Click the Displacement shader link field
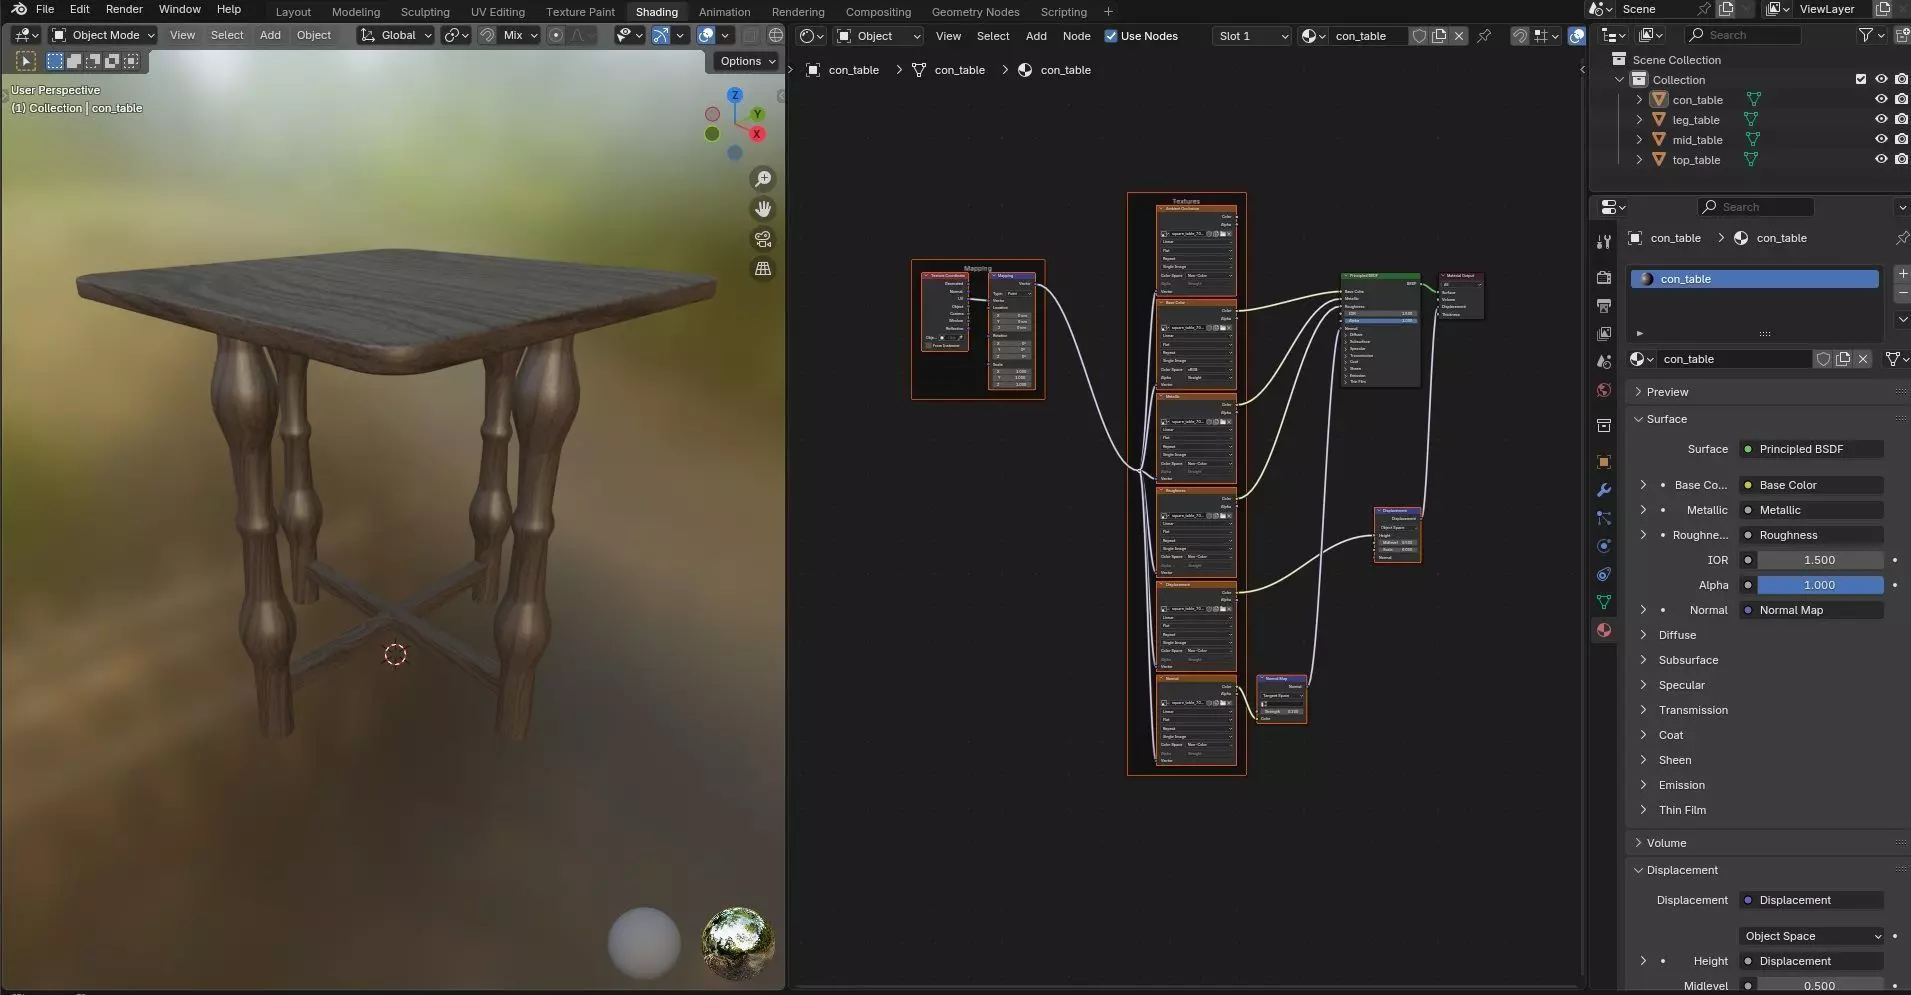Screen dimensions: 1911x995 tap(1812, 900)
